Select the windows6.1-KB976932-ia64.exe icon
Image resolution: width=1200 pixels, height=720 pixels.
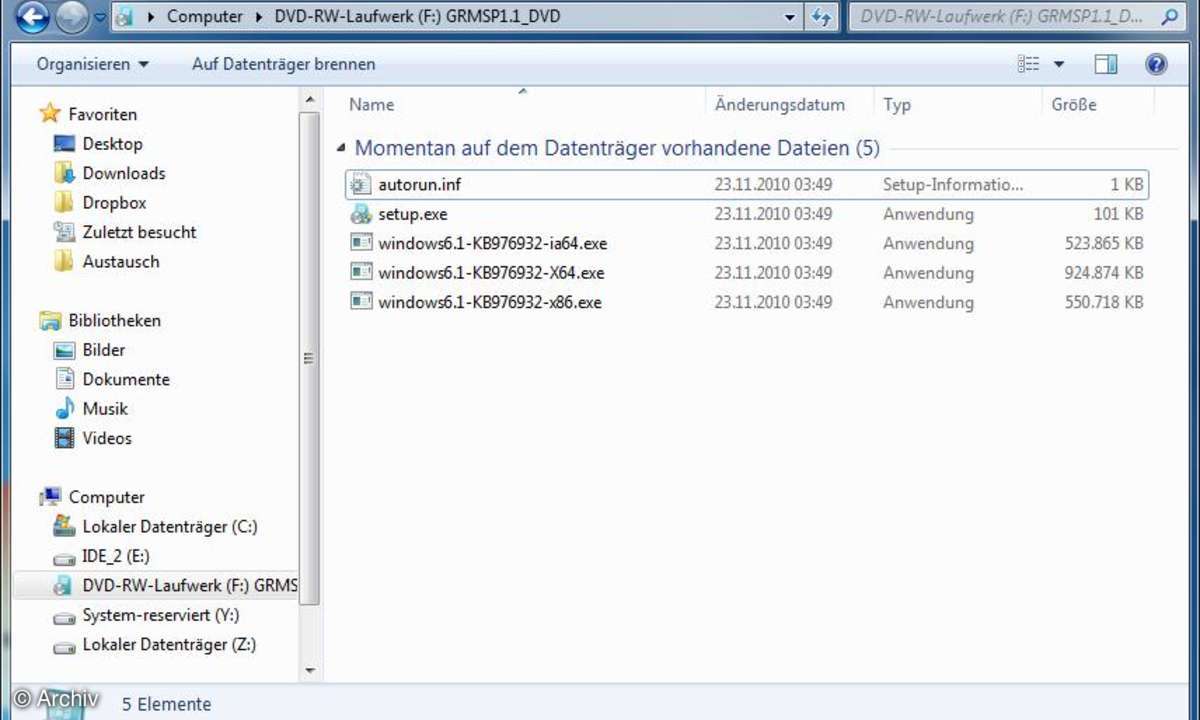click(361, 243)
